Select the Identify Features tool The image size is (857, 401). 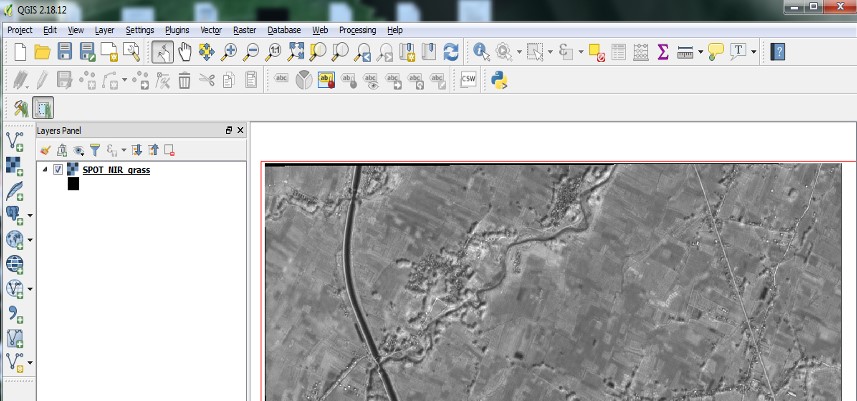tap(482, 52)
